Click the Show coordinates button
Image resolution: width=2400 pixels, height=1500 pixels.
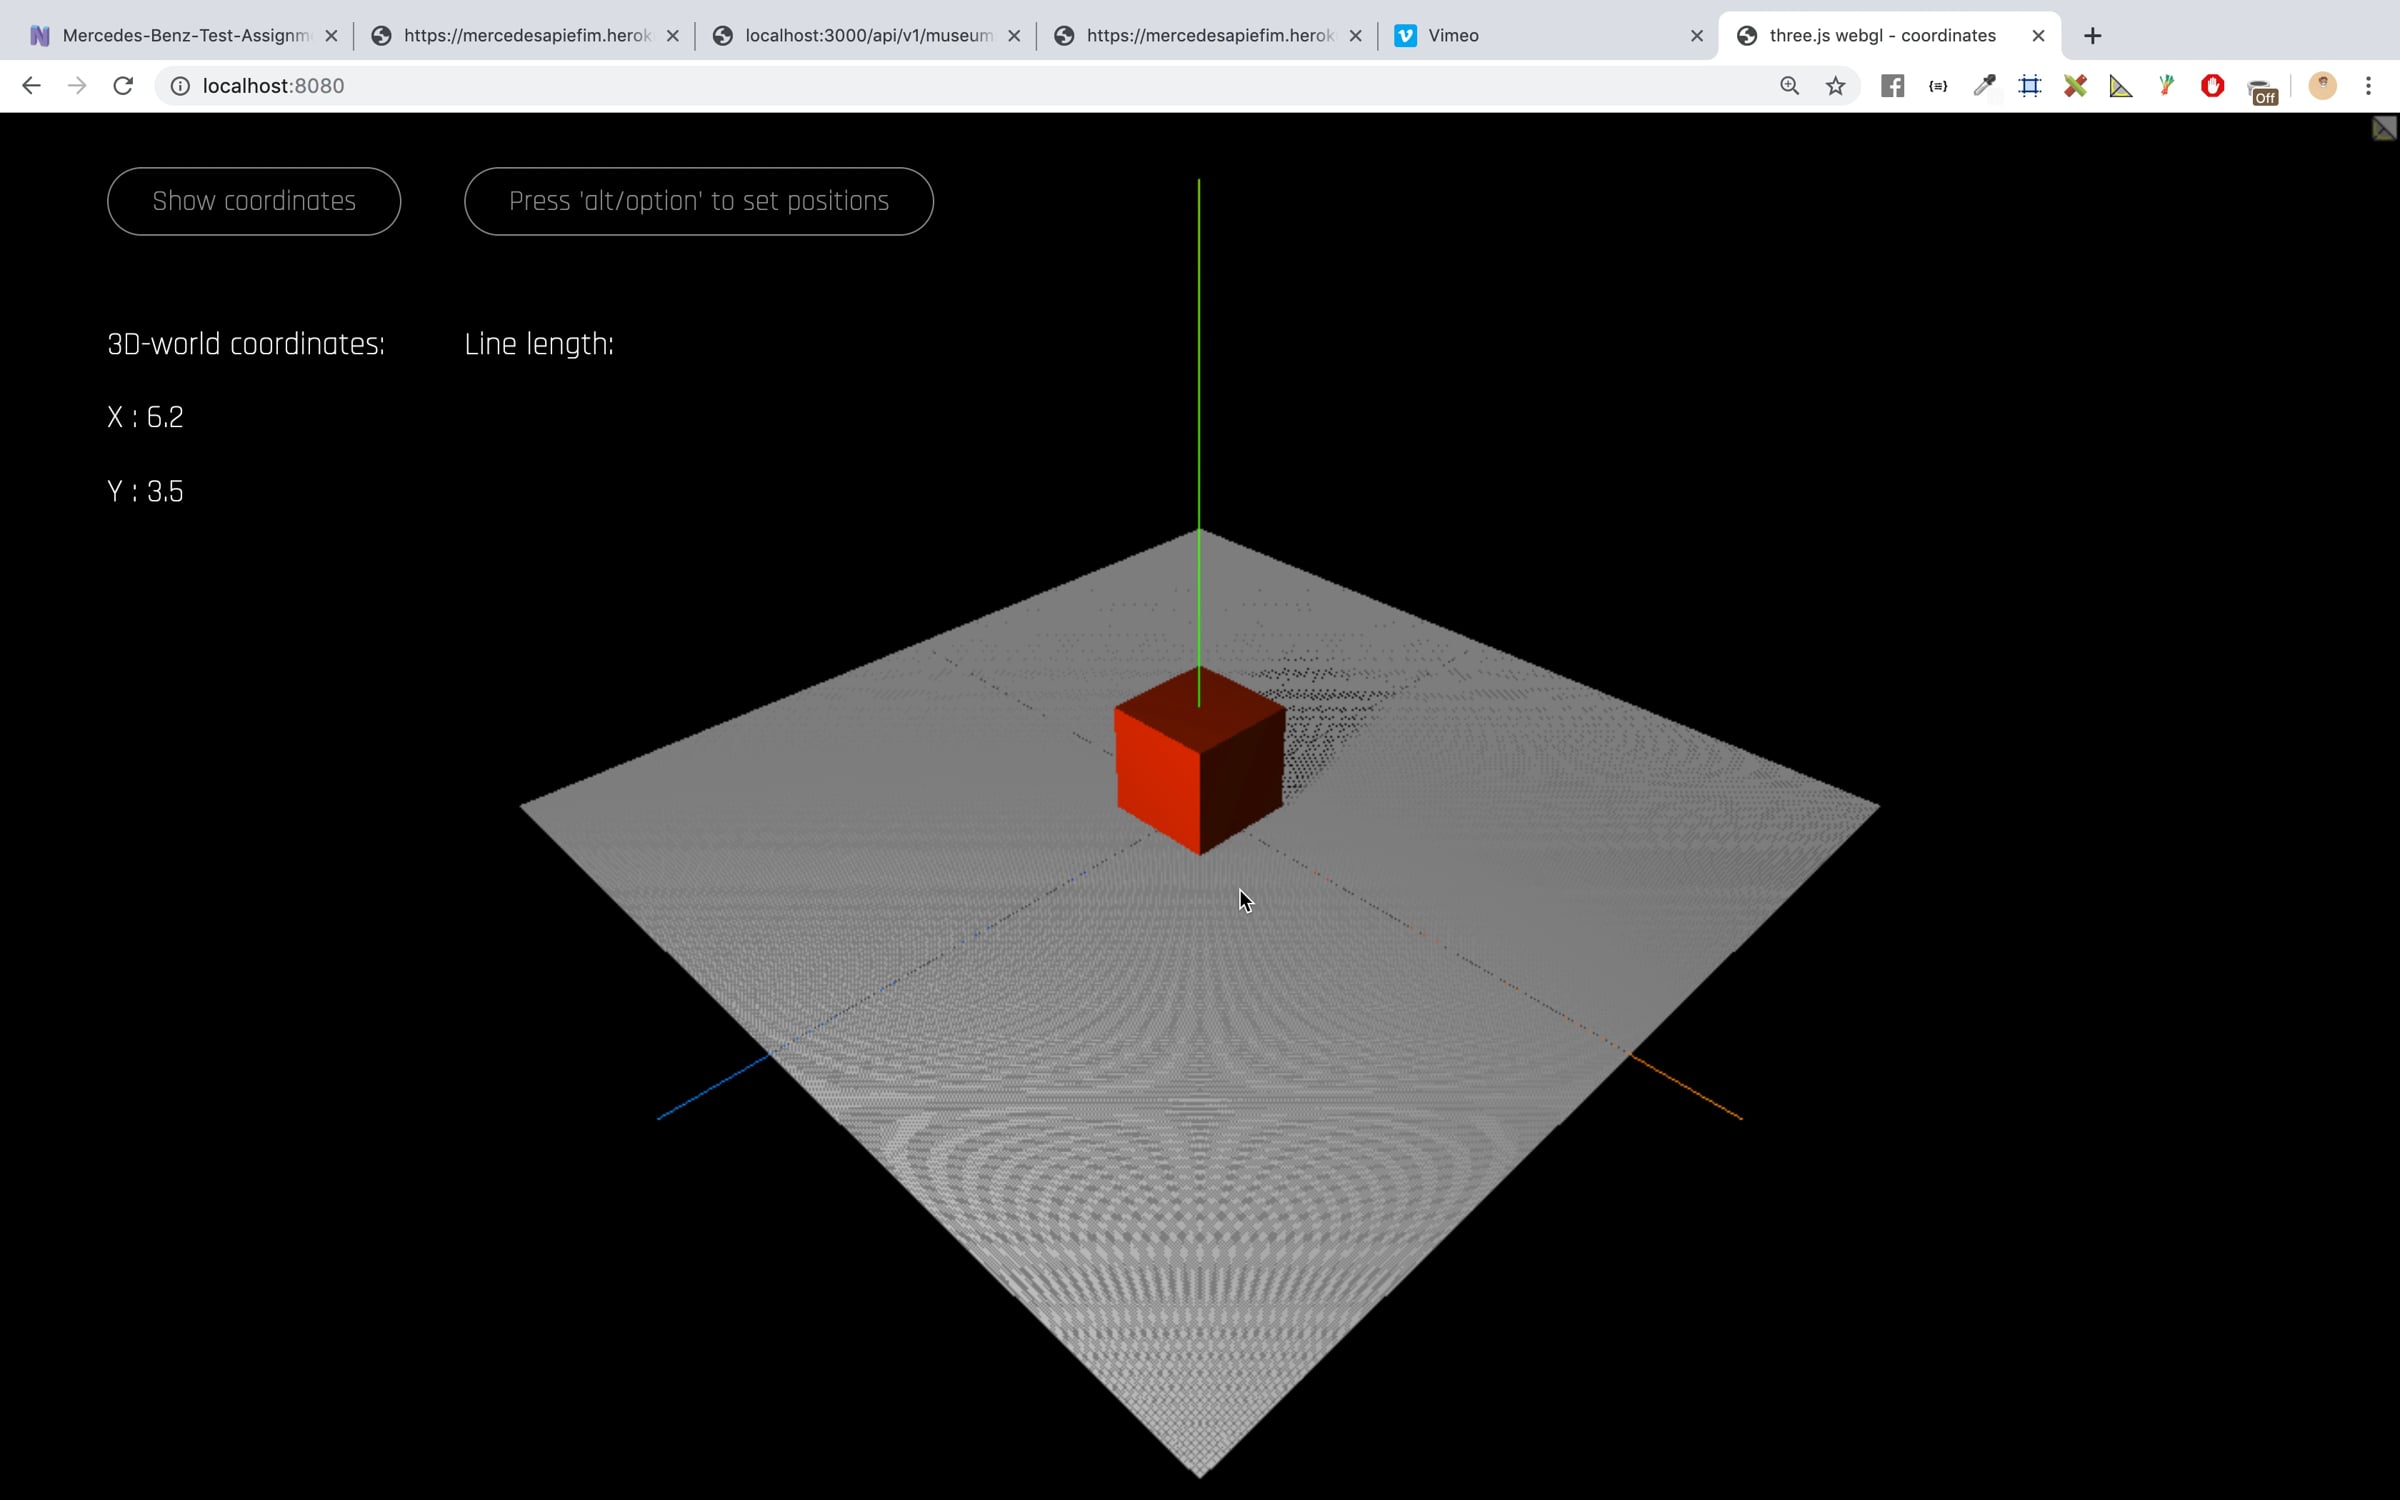[x=254, y=201]
